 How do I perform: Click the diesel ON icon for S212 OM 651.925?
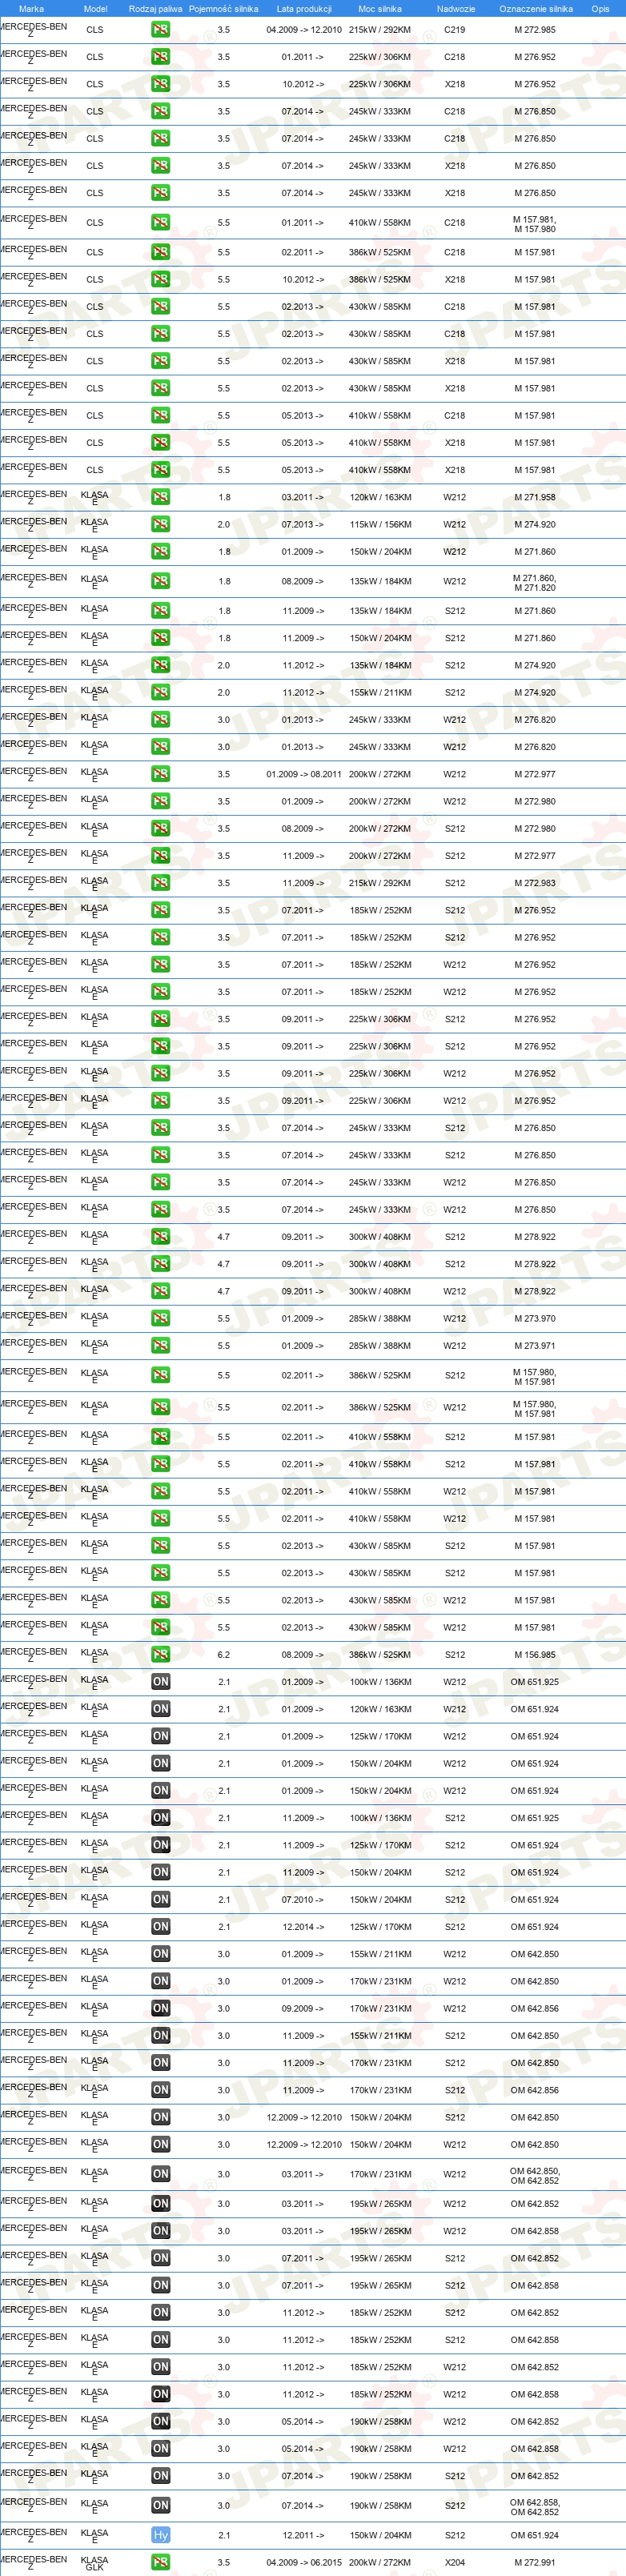[x=160, y=1818]
